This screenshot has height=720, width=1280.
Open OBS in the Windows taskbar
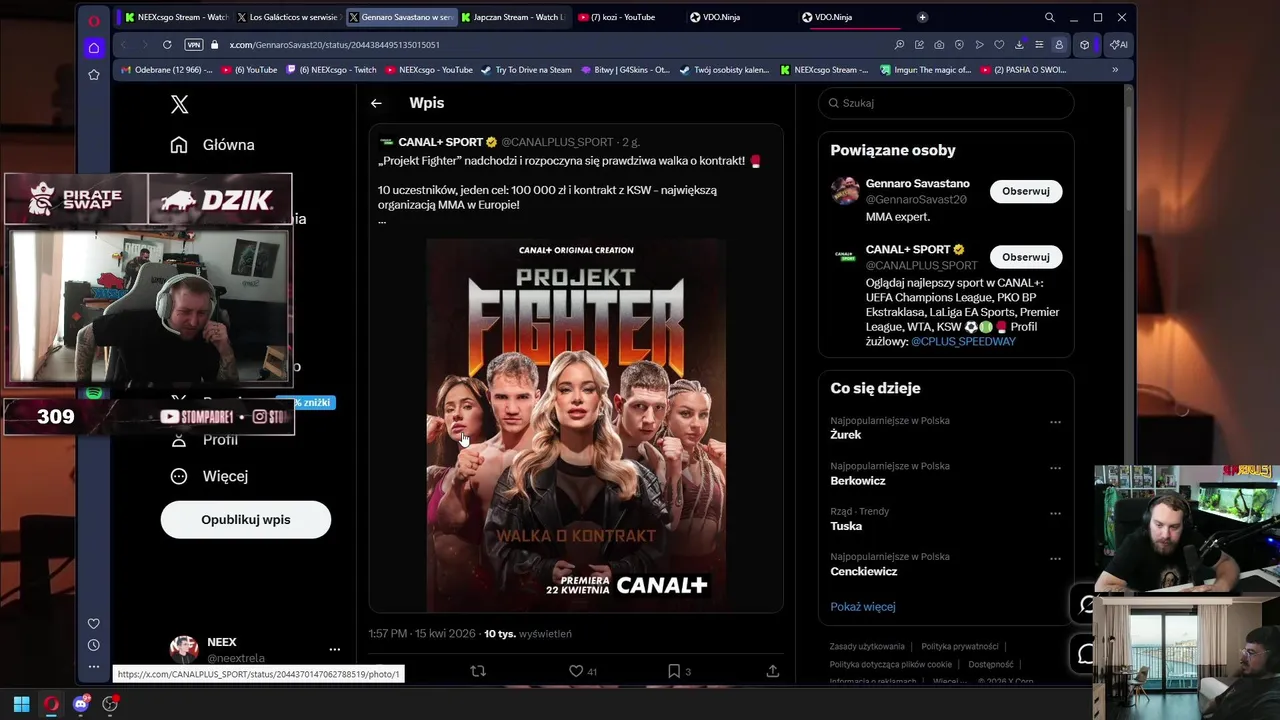pyautogui.click(x=110, y=704)
